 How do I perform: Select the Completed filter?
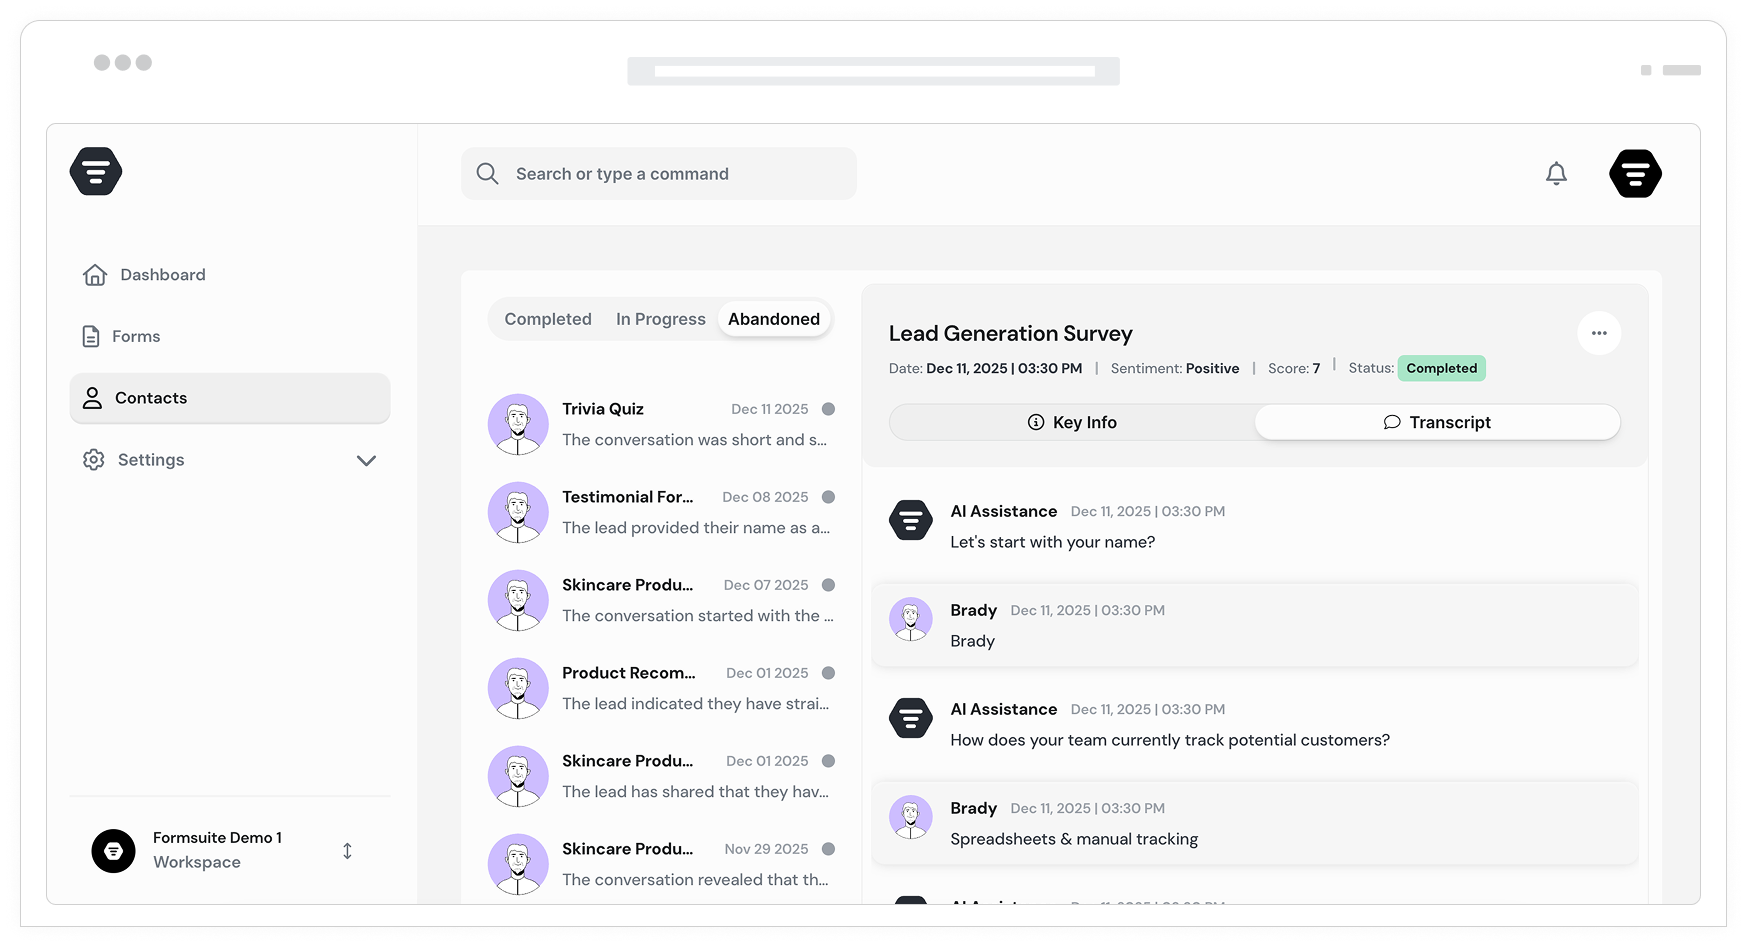pyautogui.click(x=548, y=319)
